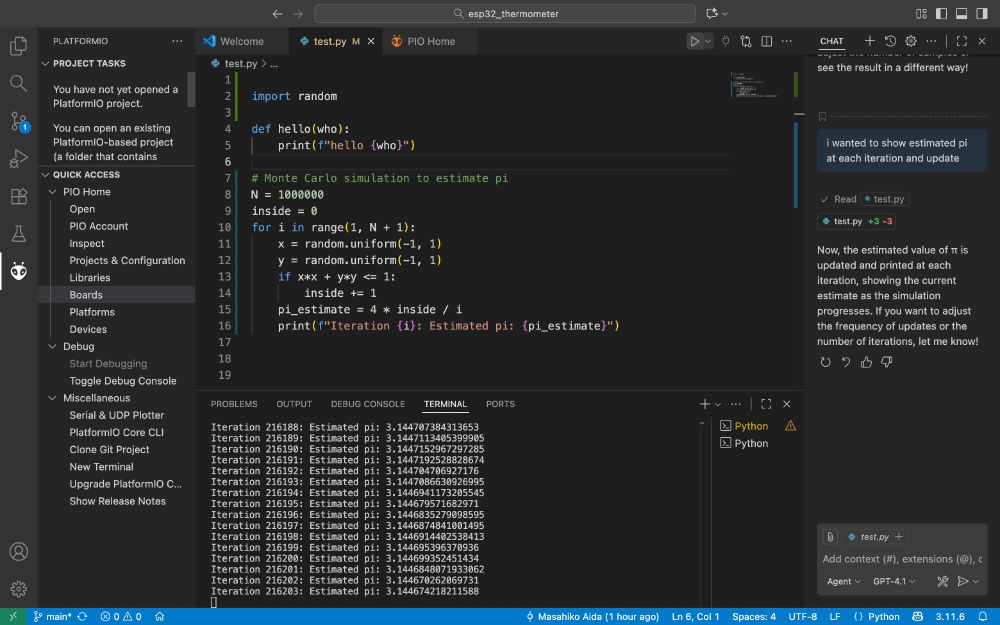Screen dimensions: 1000x625
Task: Show chat history with clock icon
Action: pyautogui.click(x=890, y=41)
